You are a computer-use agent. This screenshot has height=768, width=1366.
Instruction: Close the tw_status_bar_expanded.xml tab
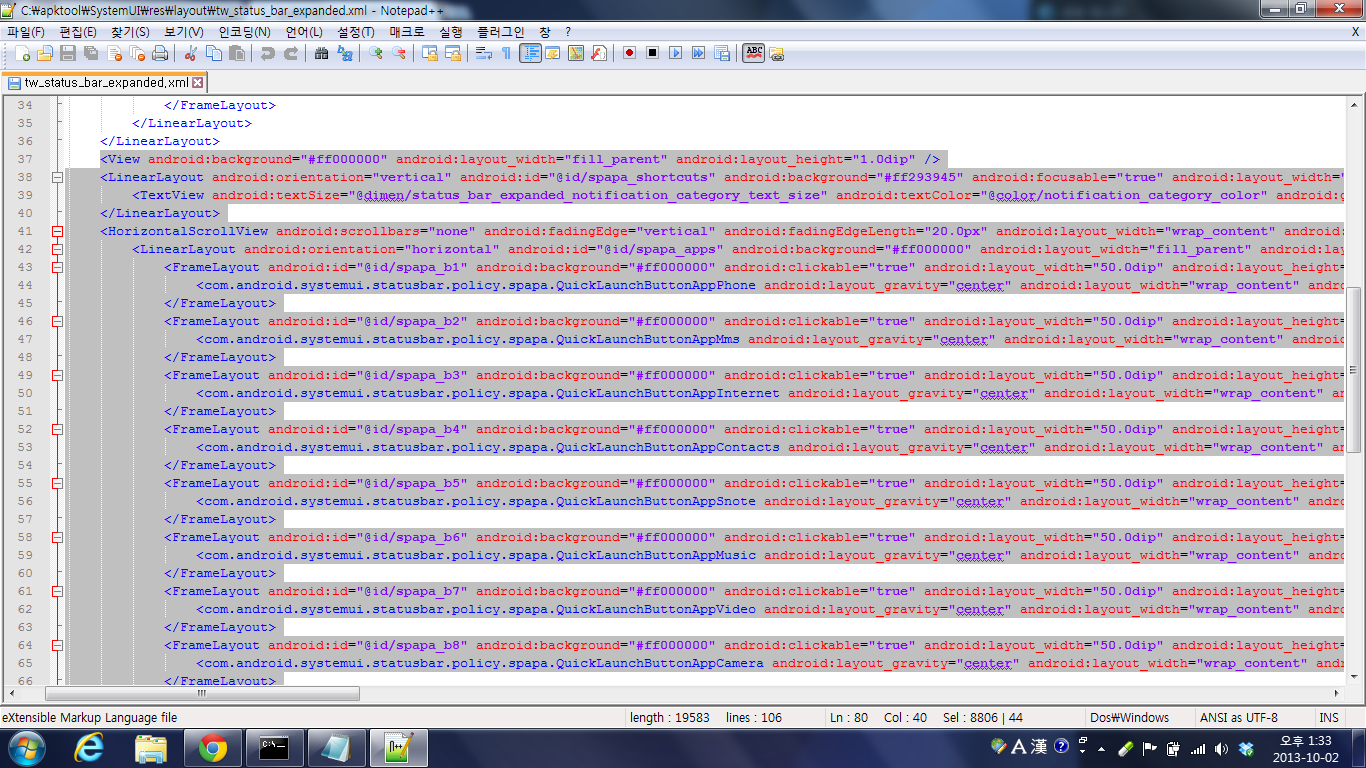click(x=198, y=83)
